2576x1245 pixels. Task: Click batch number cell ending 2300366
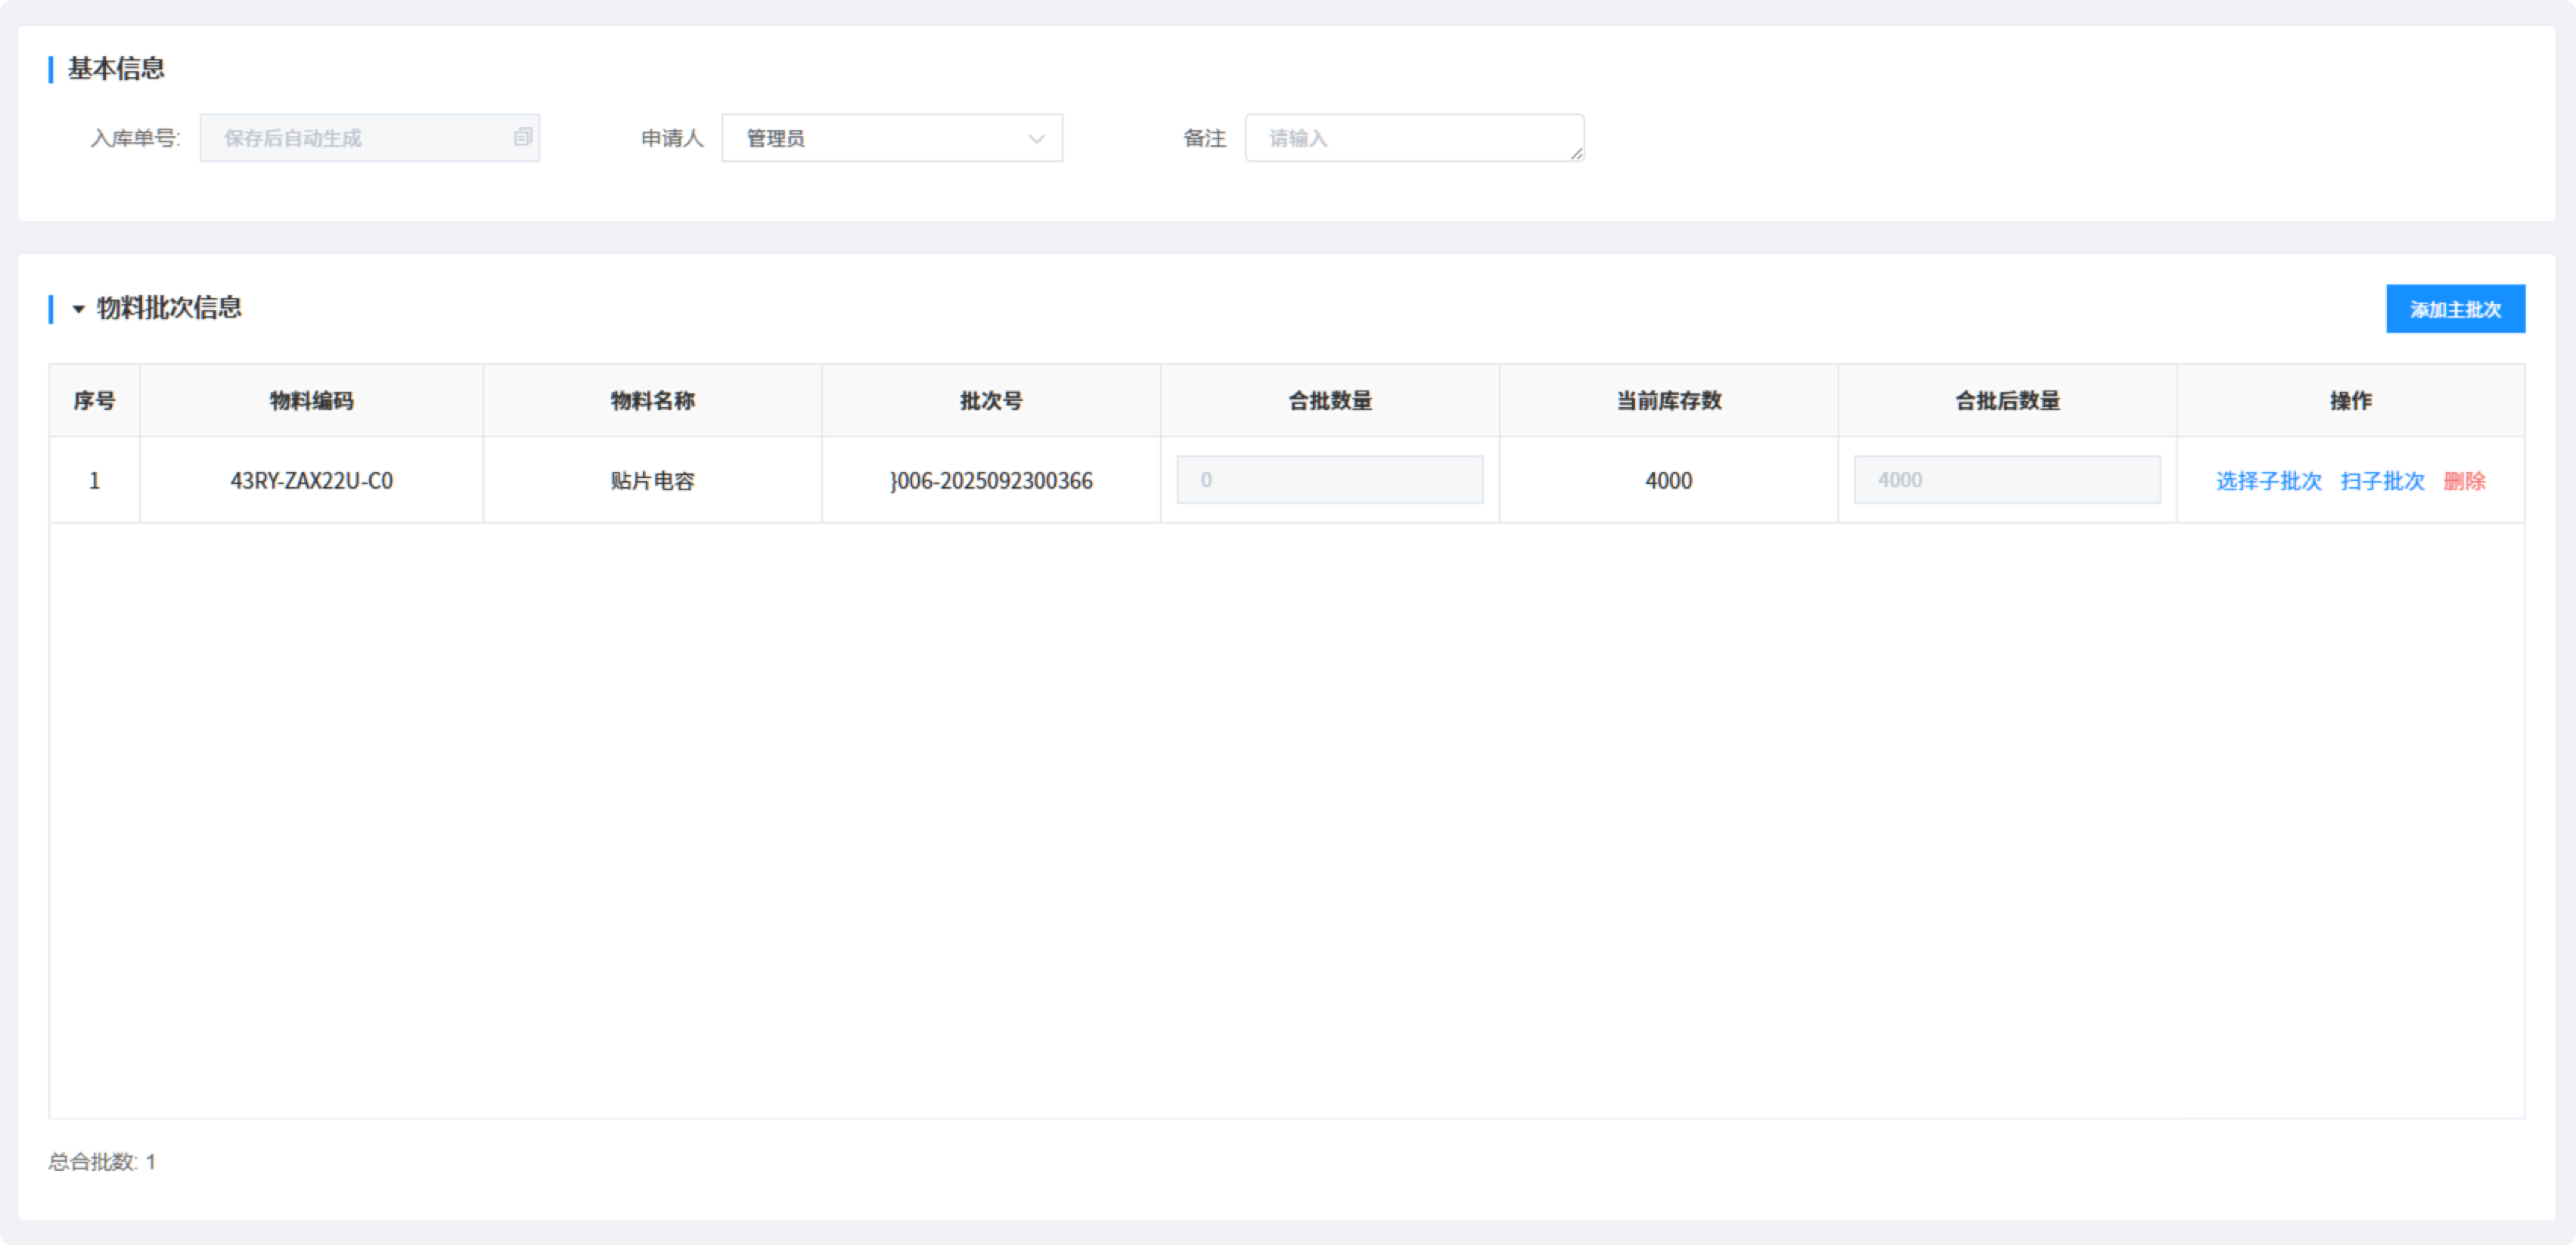990,481
